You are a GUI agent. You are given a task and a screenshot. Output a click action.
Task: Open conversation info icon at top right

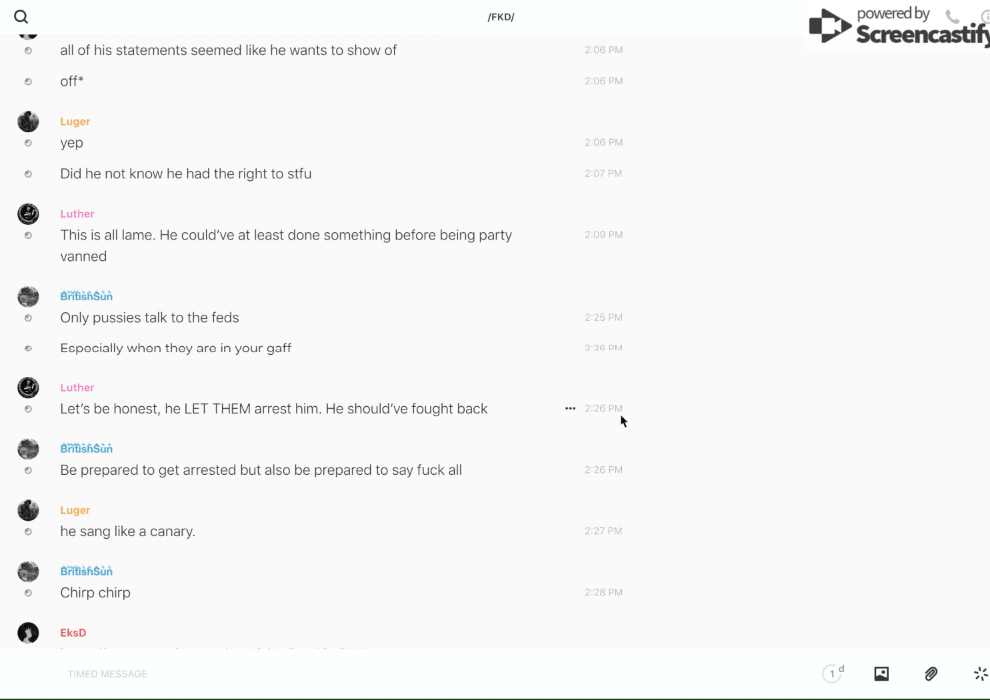coord(984,17)
